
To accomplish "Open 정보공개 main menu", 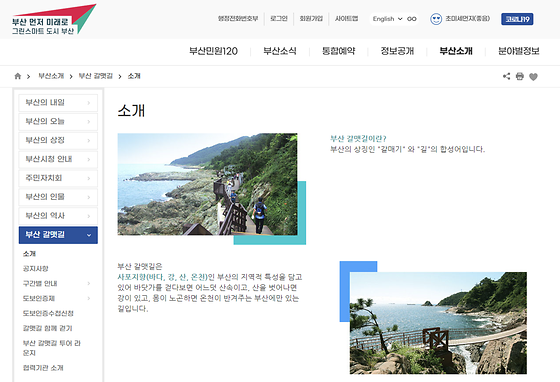I will (x=397, y=51).
